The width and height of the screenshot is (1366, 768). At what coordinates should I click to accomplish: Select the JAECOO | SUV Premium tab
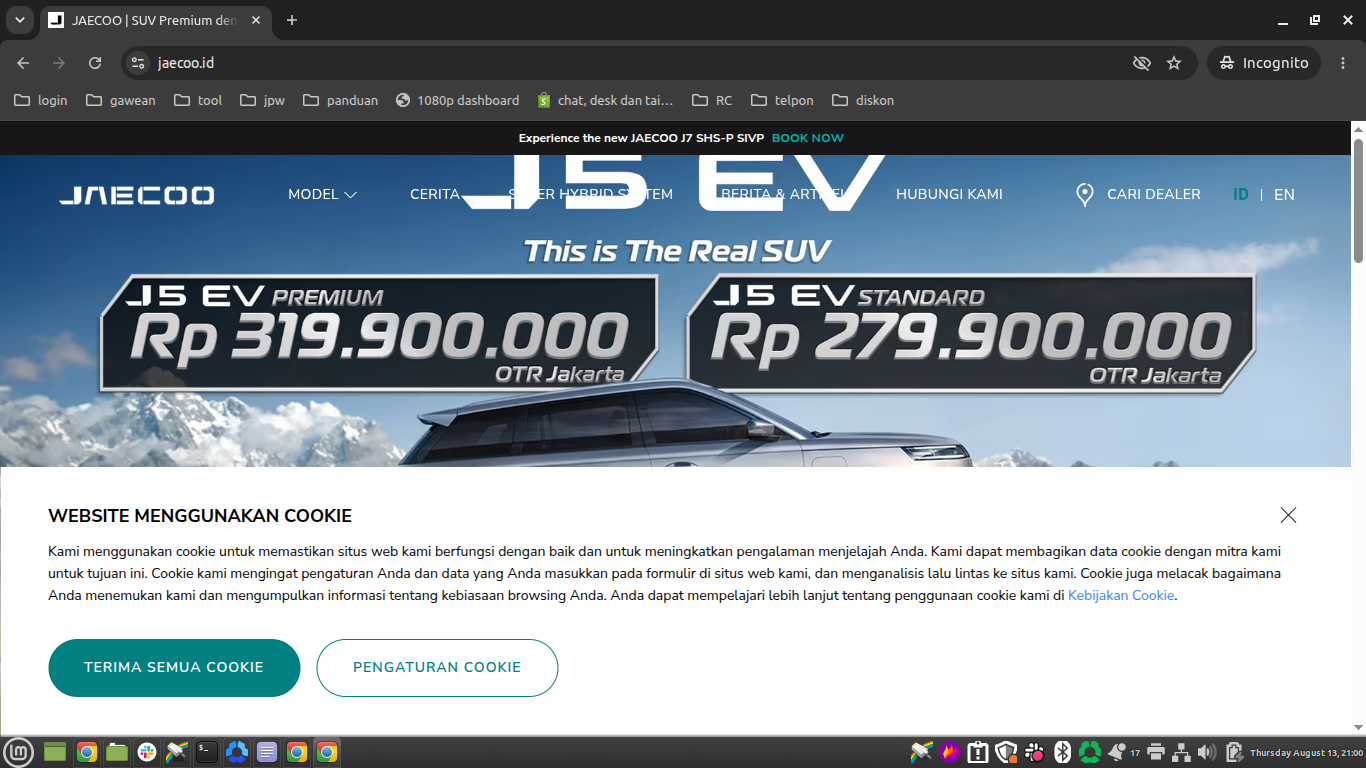click(155, 20)
